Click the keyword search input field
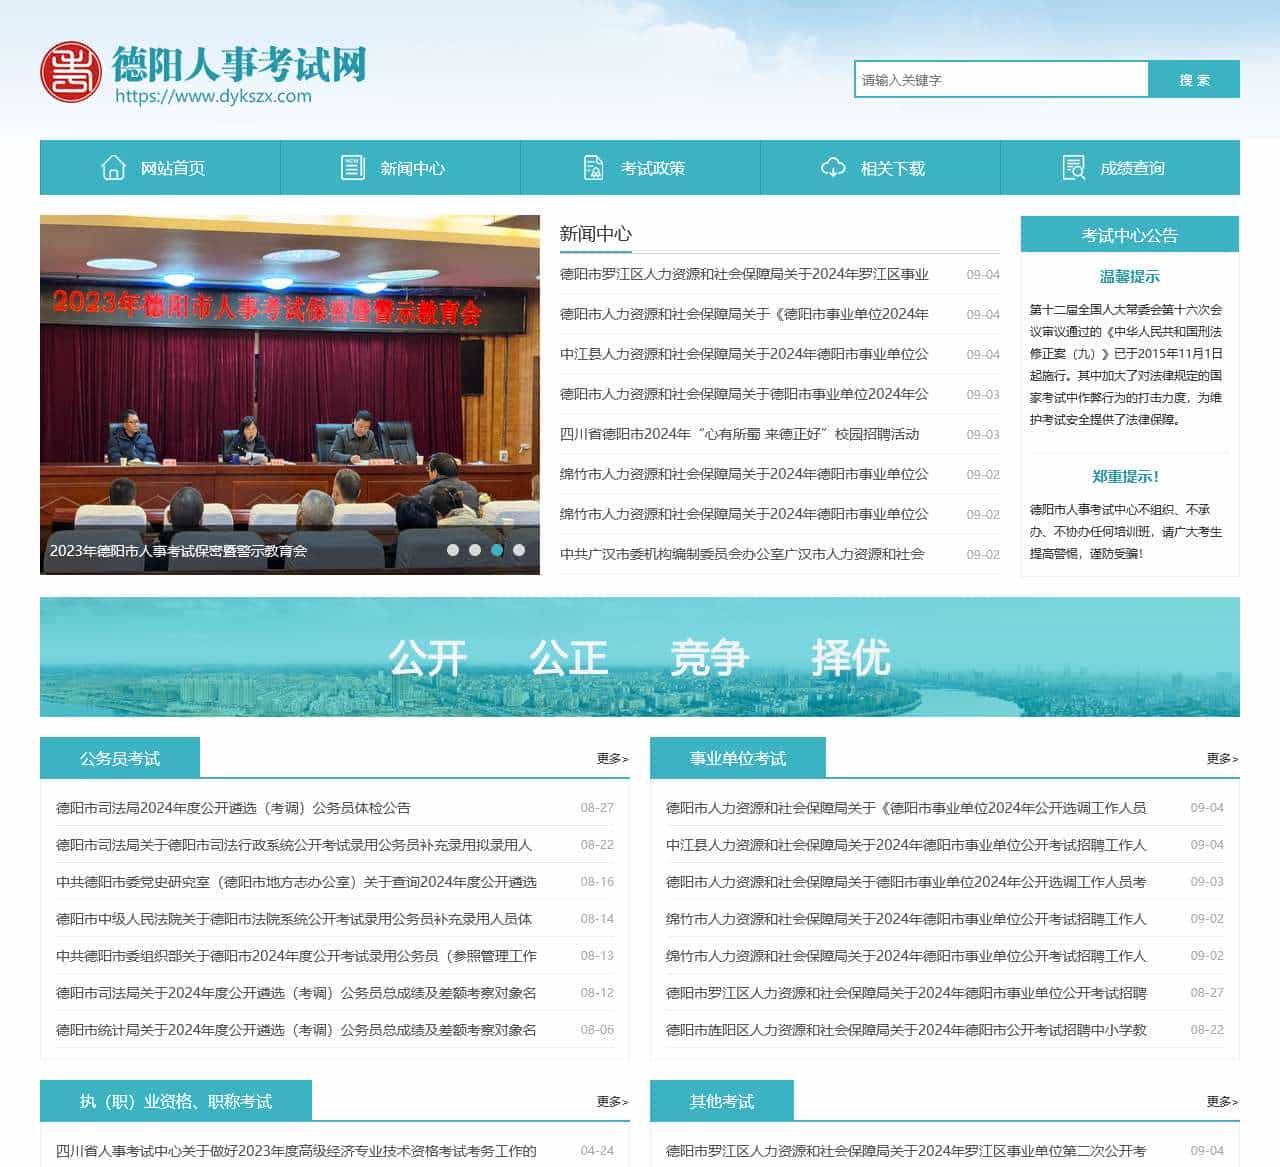This screenshot has width=1280, height=1167. coord(1000,79)
